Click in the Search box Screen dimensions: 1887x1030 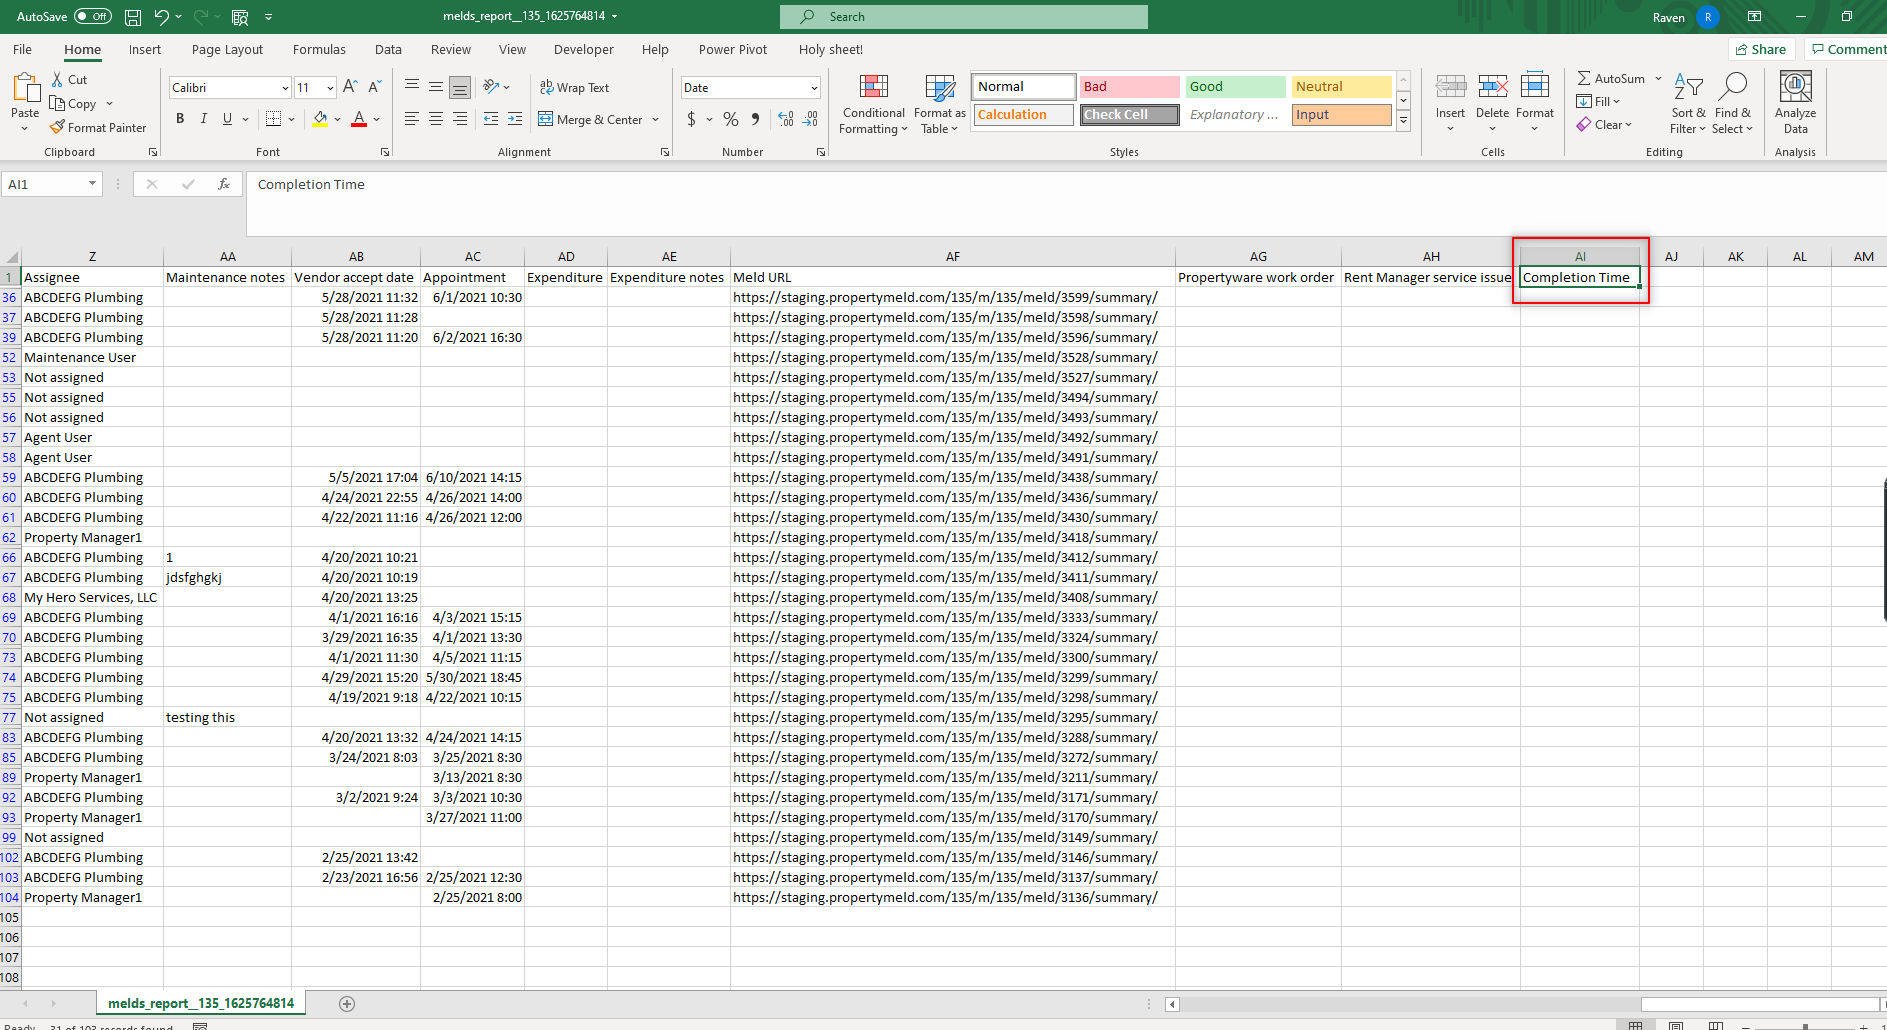(x=964, y=17)
